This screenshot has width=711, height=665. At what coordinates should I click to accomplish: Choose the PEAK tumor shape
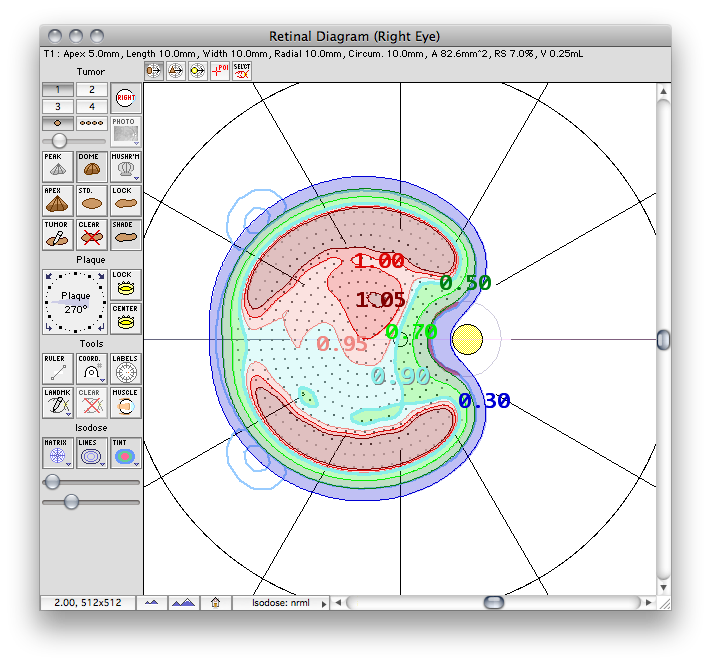click(x=58, y=166)
